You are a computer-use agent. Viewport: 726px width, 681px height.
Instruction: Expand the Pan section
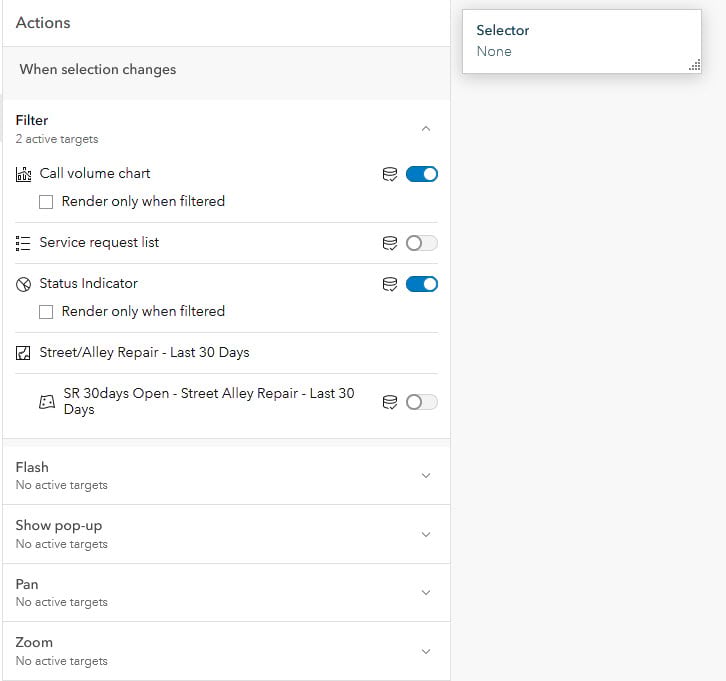pyautogui.click(x=426, y=593)
